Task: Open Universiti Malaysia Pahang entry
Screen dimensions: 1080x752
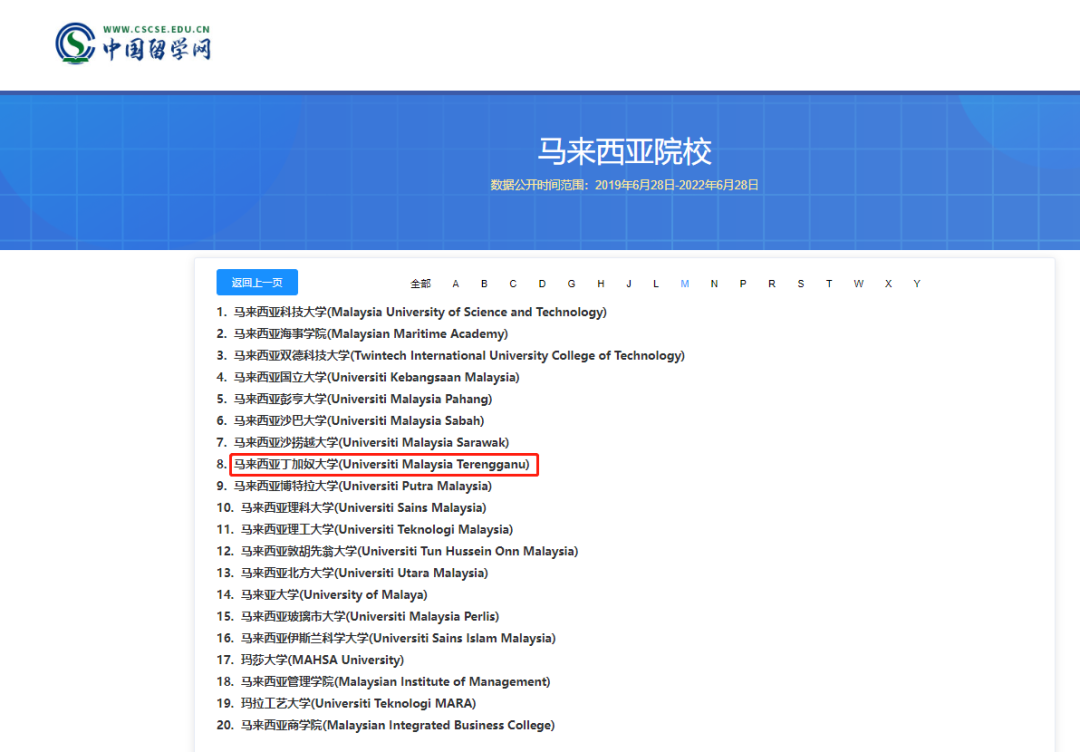Action: [x=363, y=399]
